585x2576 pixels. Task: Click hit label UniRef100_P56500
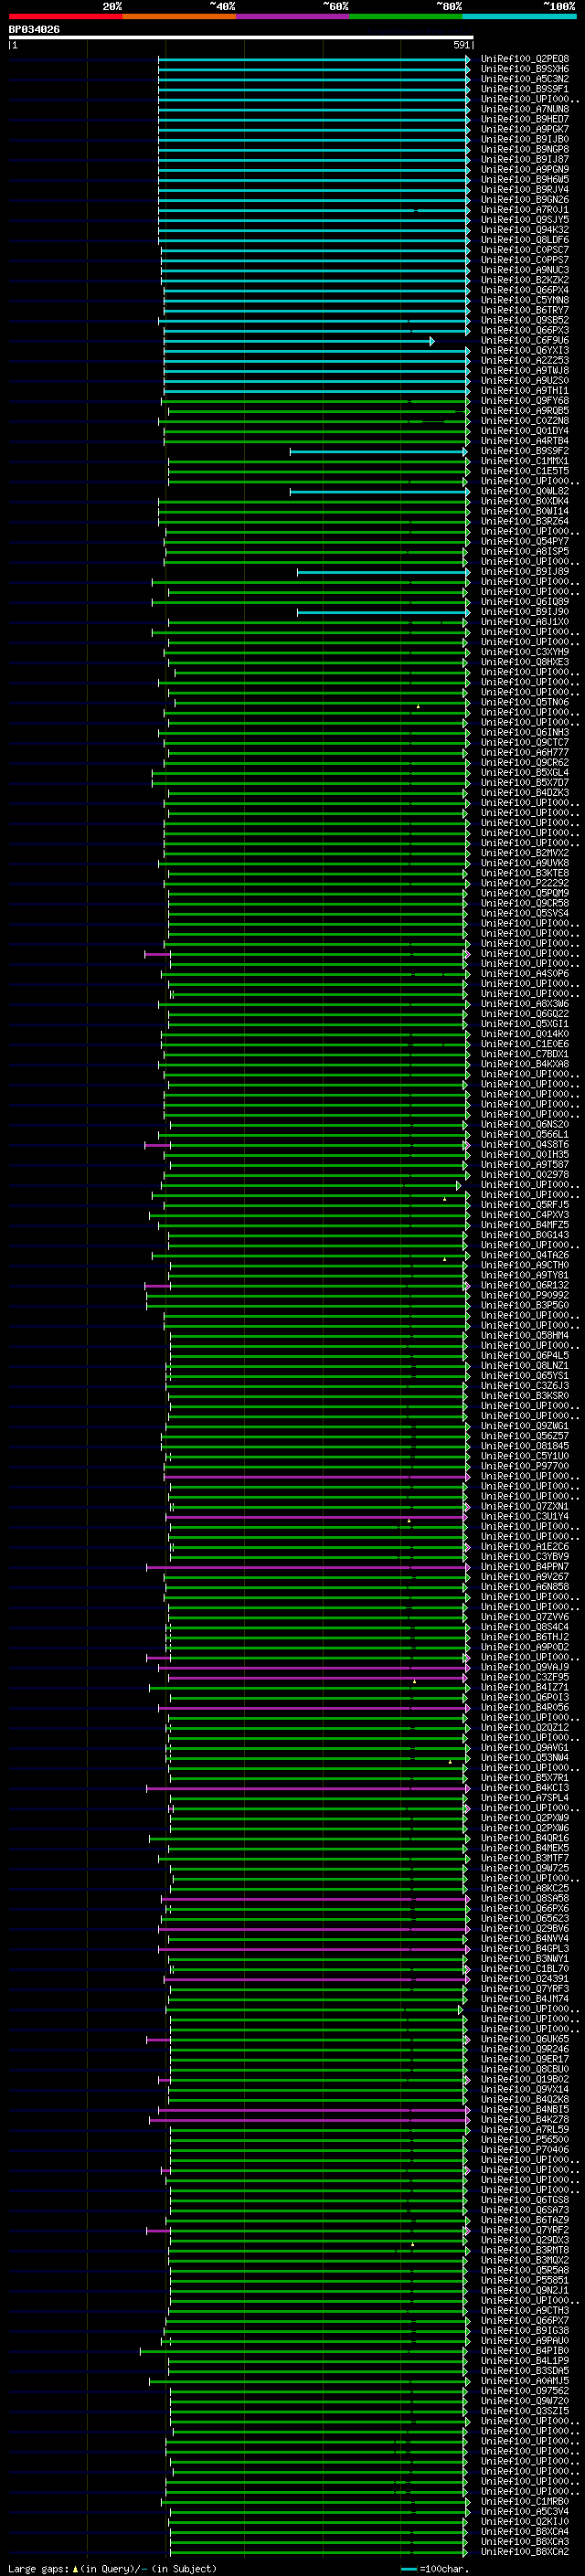(x=525, y=2139)
